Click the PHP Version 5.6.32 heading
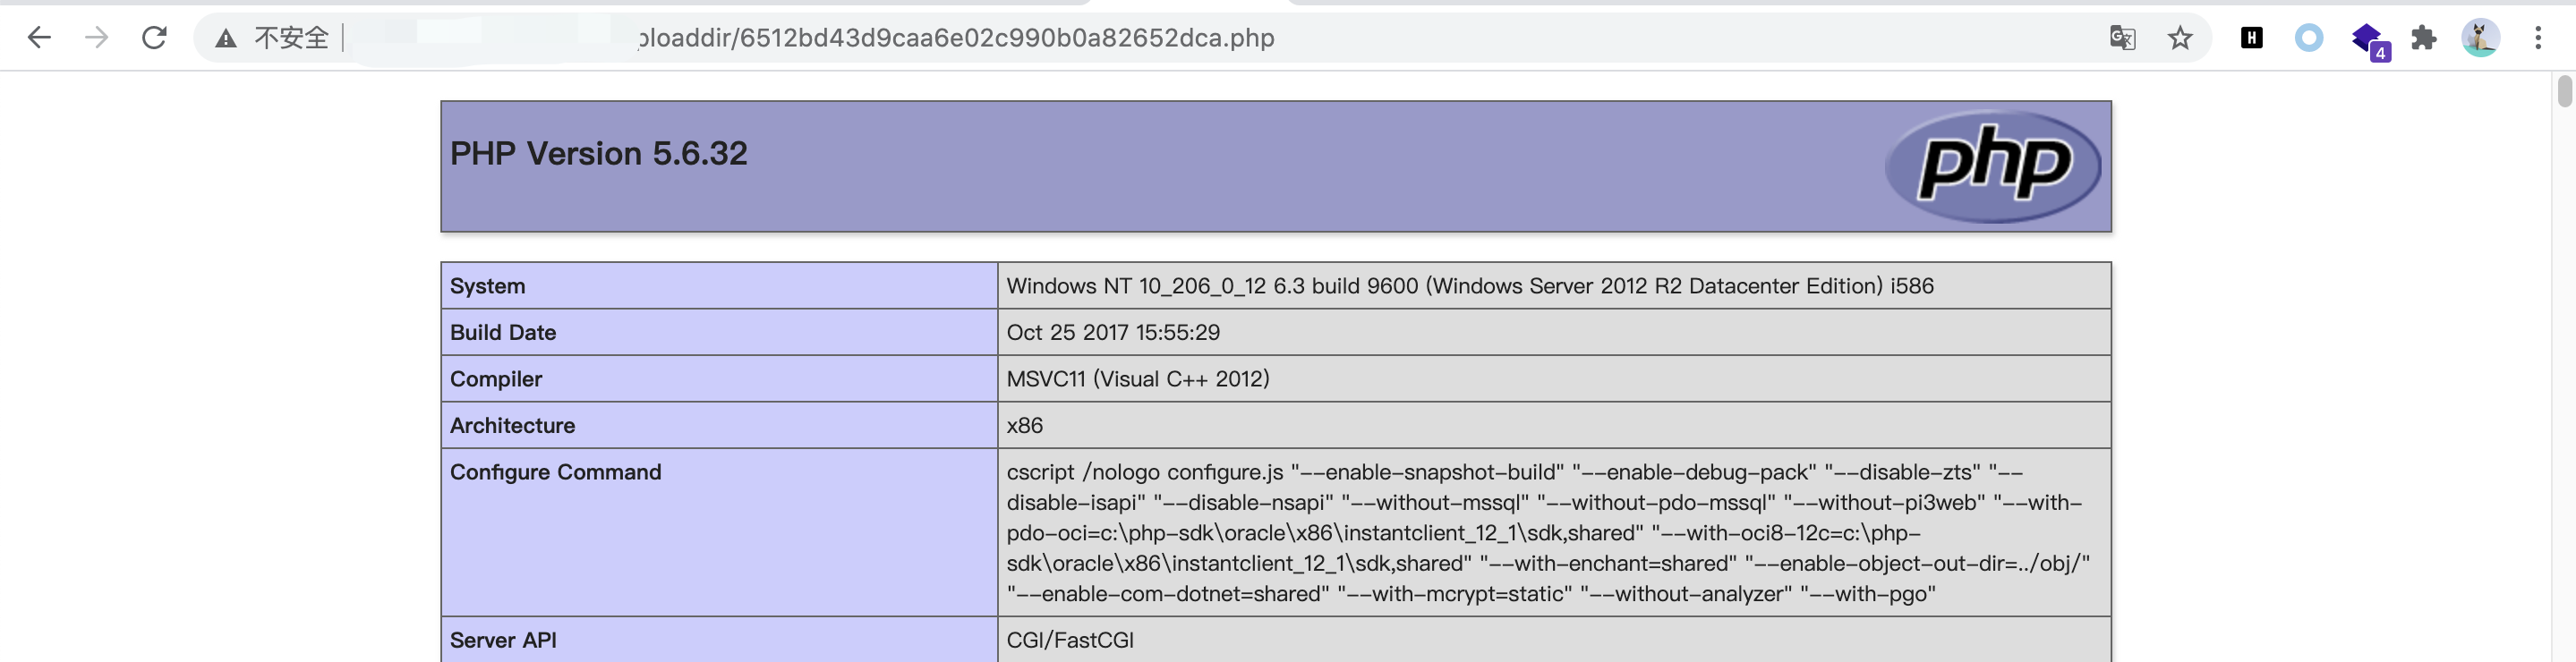The image size is (2576, 662). click(598, 153)
